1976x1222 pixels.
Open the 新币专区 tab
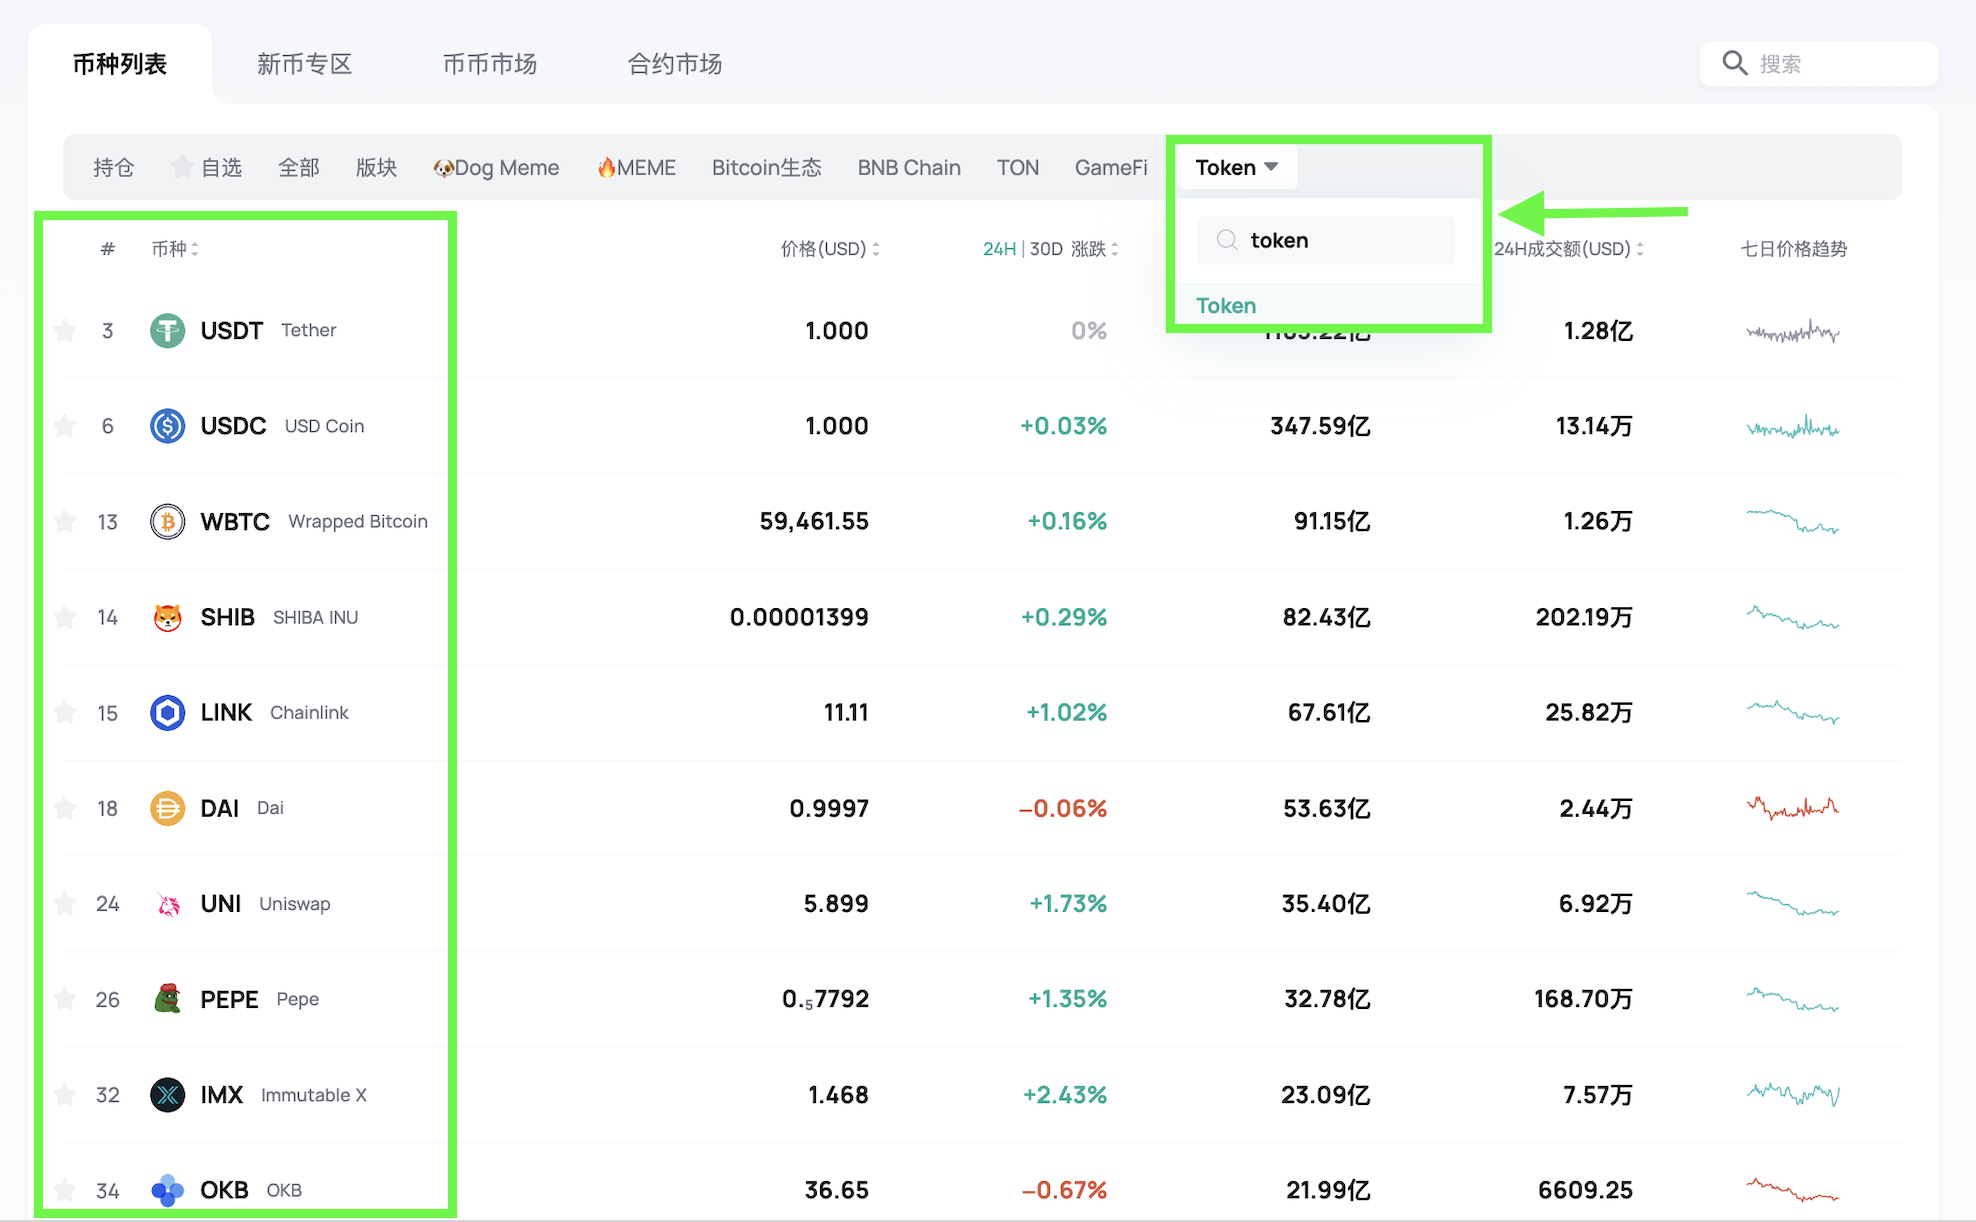click(x=304, y=64)
